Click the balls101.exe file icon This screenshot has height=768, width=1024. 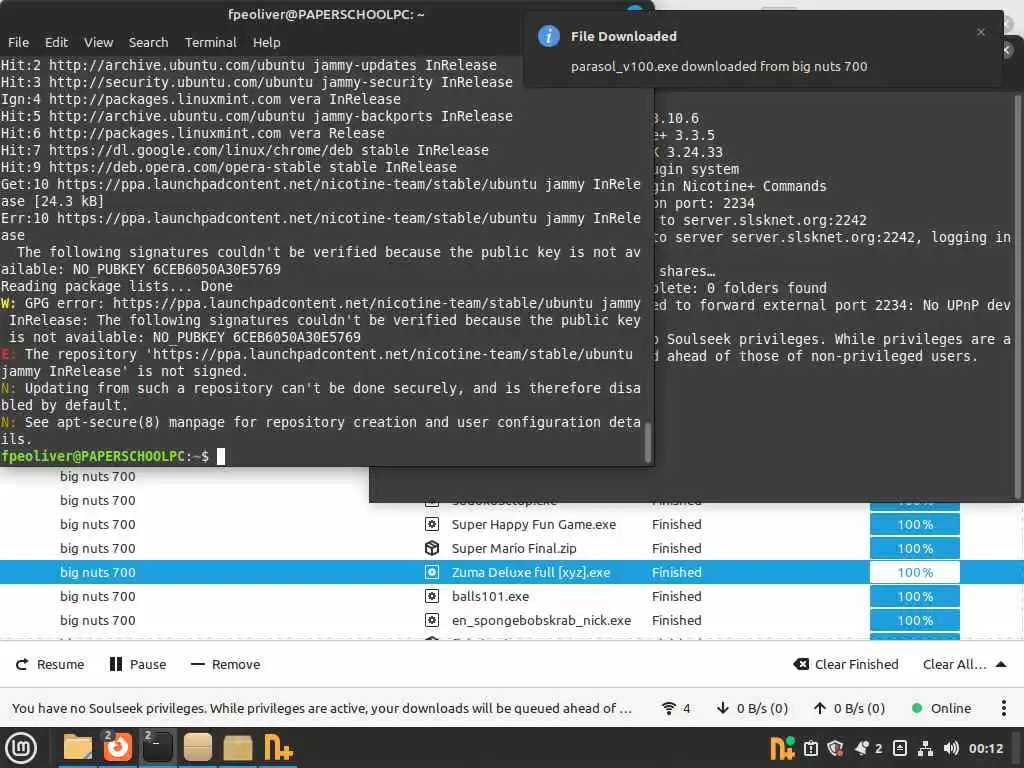[x=432, y=596]
